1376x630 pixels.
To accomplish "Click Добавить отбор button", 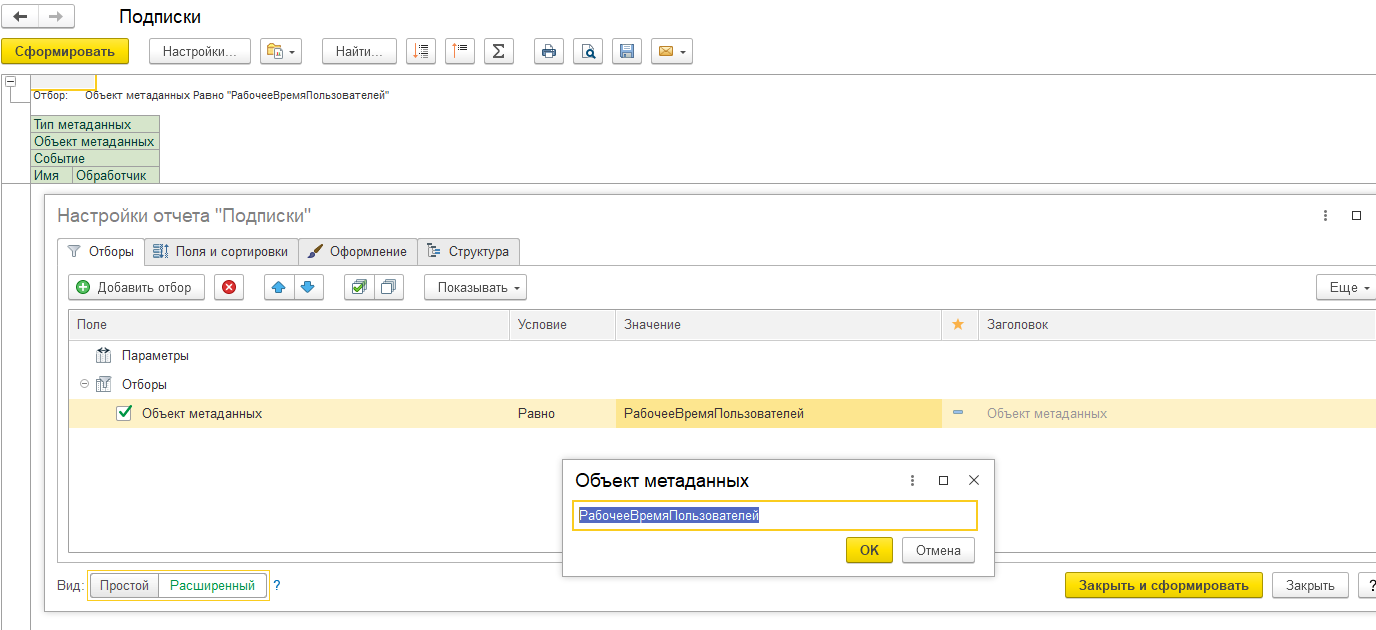I will [136, 287].
